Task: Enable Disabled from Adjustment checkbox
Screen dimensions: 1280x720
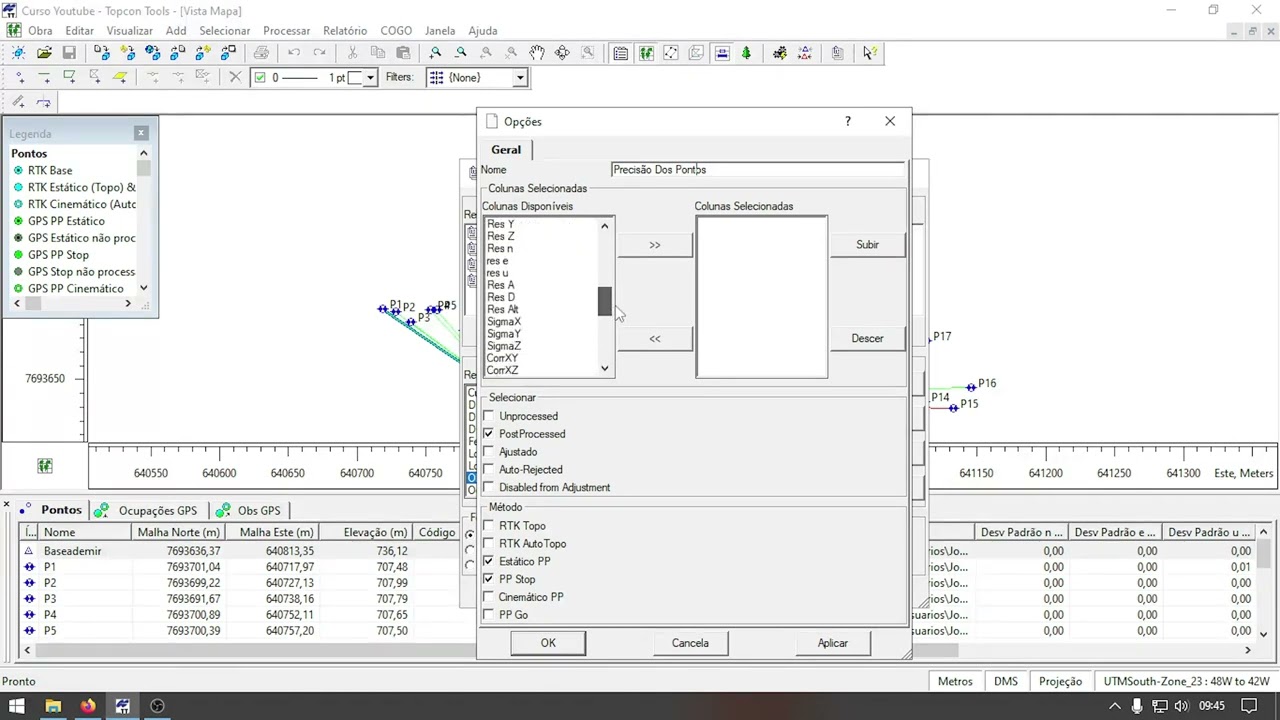Action: pos(489,488)
